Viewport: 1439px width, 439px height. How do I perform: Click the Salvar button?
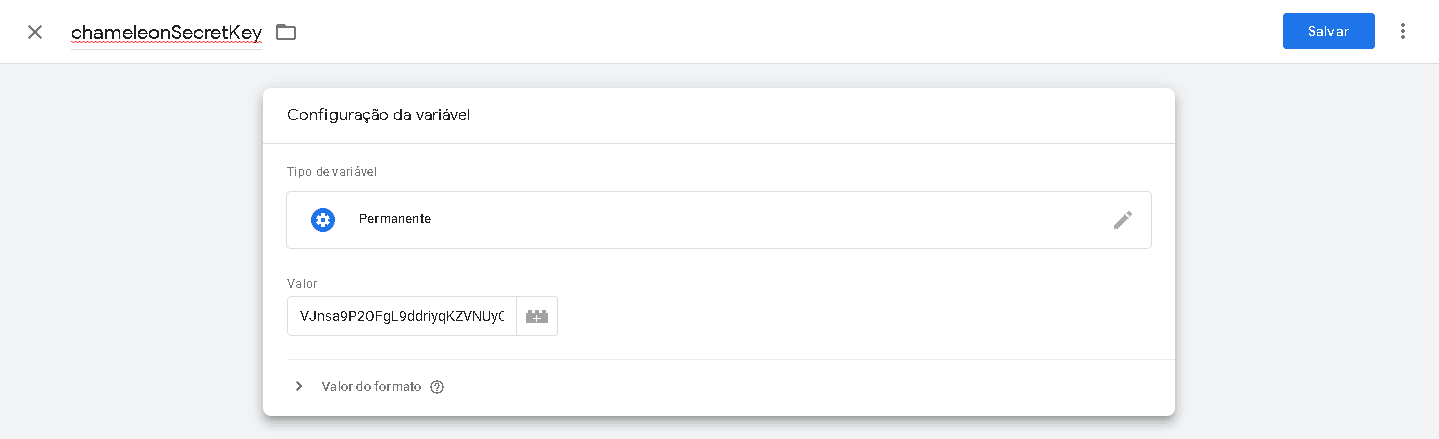(1328, 31)
